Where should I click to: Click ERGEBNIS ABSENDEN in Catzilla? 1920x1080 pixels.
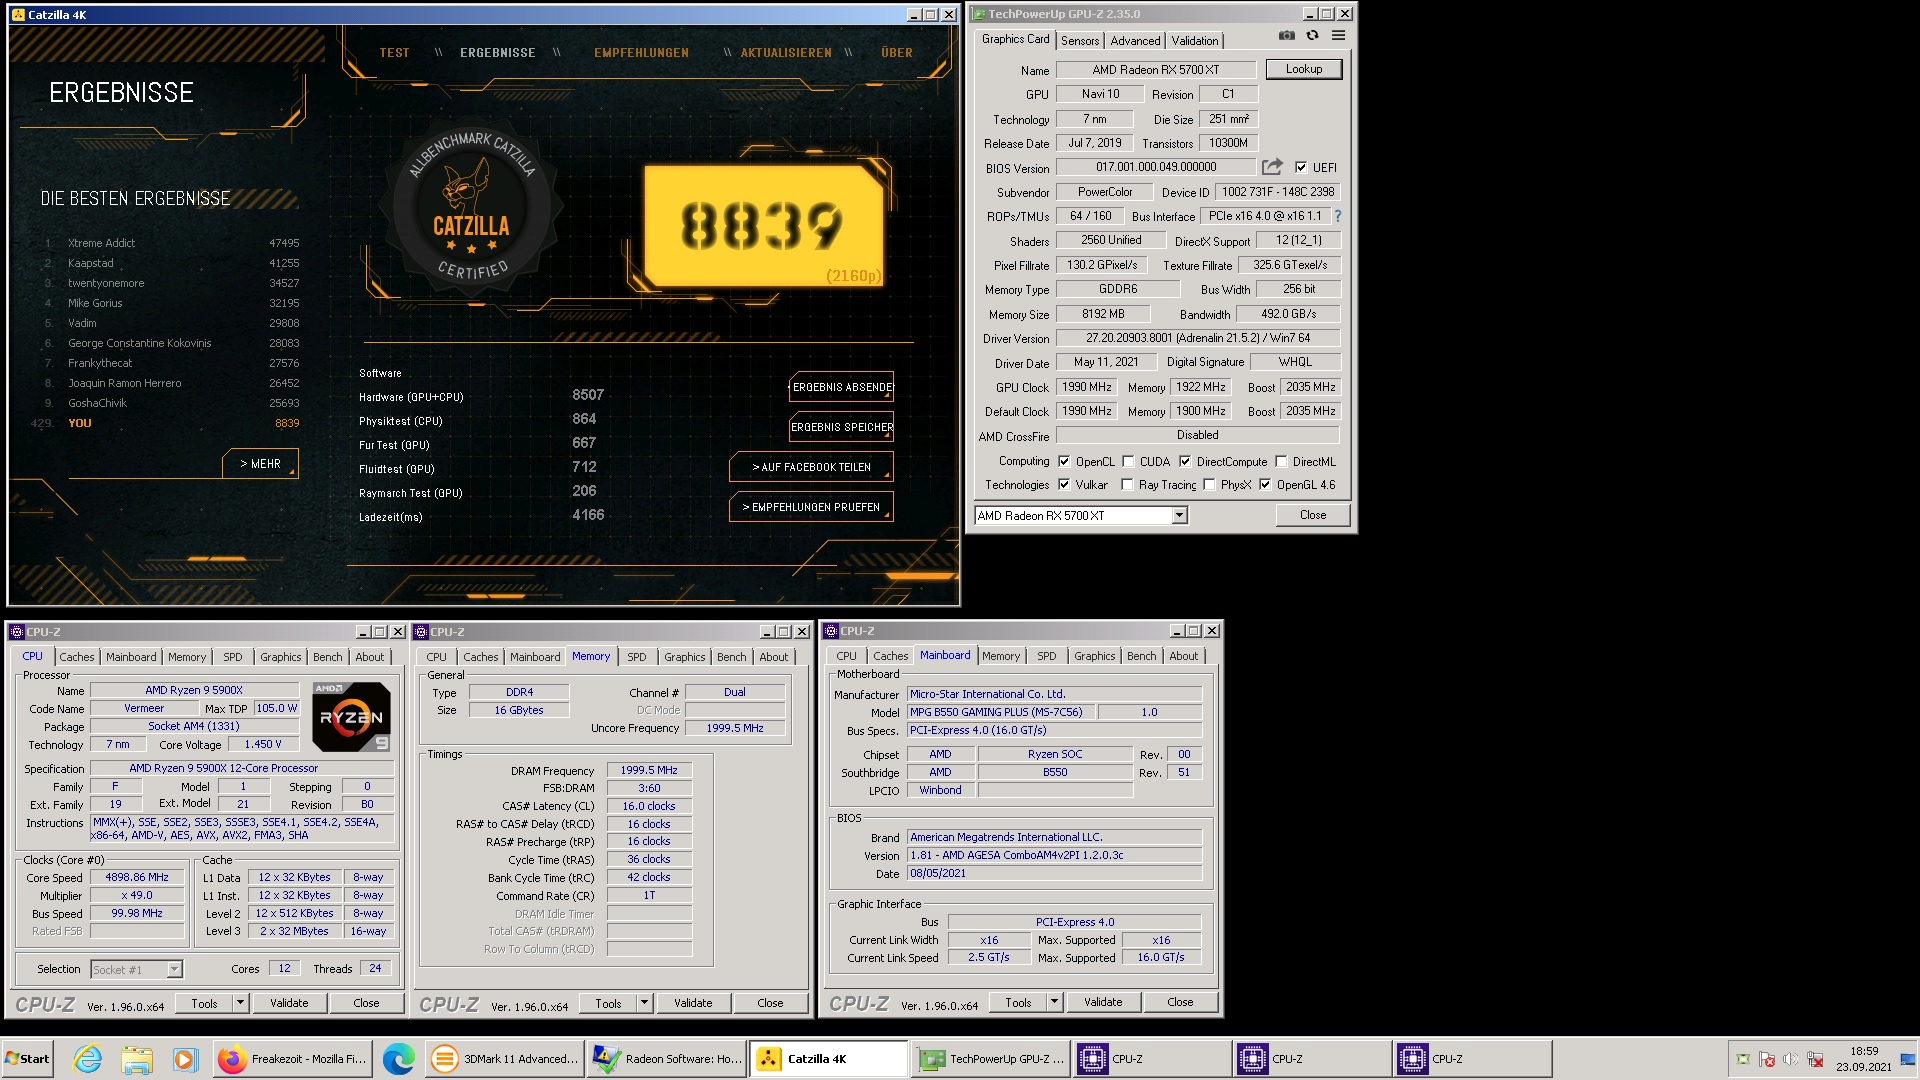[x=842, y=387]
